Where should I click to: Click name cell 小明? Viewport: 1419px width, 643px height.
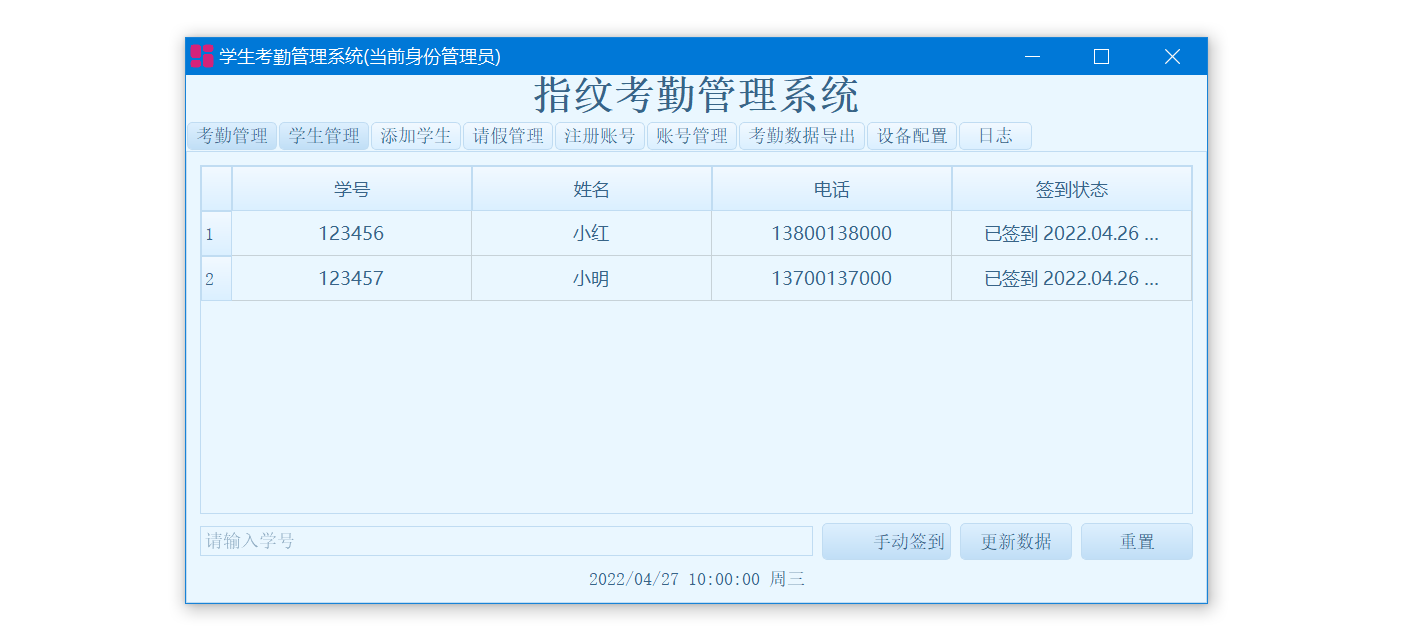pos(592,279)
